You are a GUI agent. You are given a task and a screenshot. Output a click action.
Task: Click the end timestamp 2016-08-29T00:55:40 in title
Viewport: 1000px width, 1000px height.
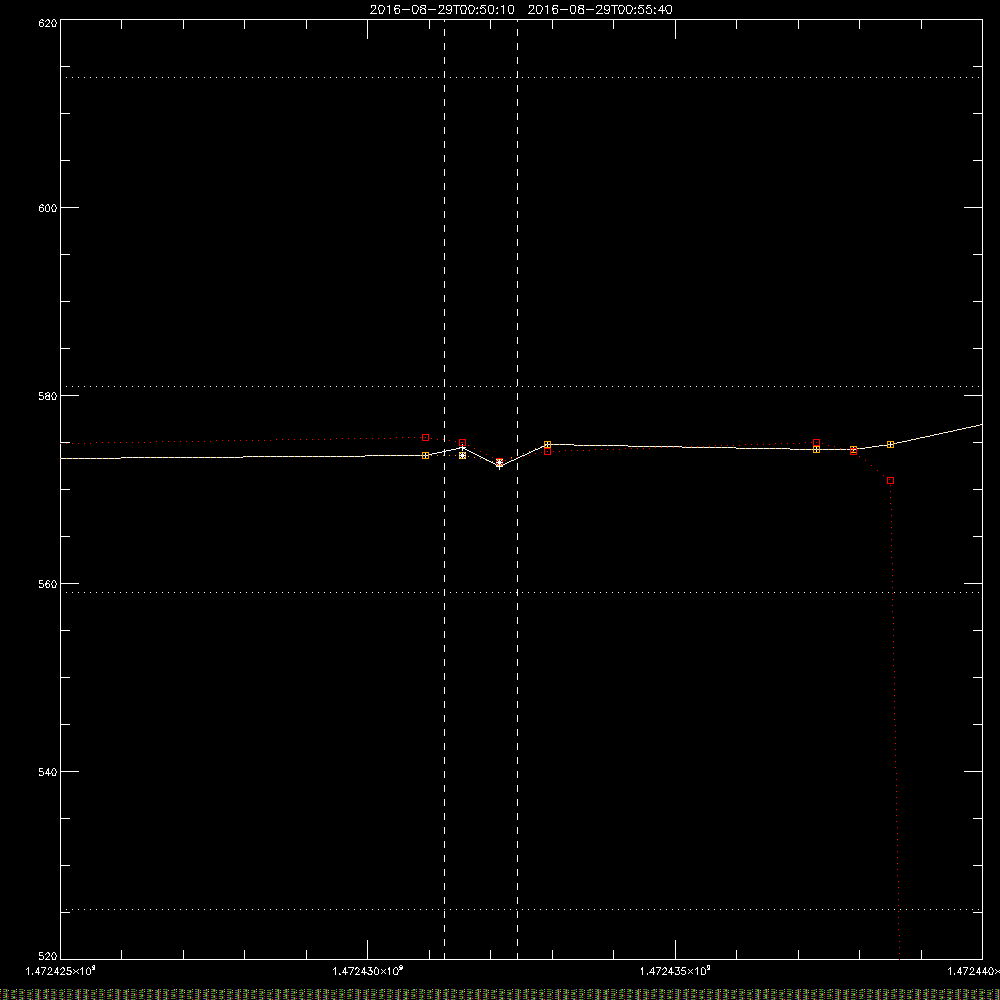coord(599,10)
